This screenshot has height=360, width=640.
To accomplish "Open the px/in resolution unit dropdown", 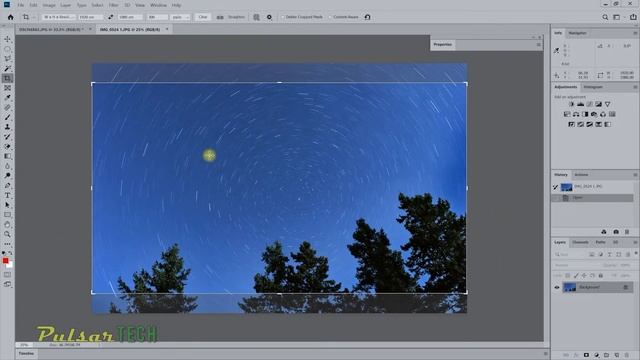I will pyautogui.click(x=180, y=17).
